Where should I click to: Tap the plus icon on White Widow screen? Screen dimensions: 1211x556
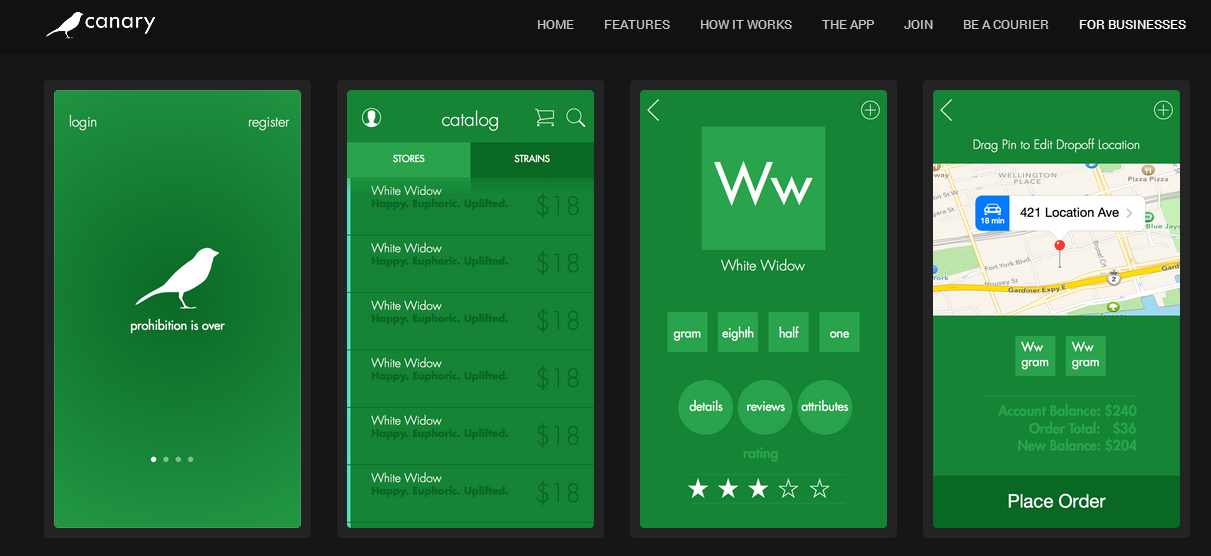click(870, 110)
